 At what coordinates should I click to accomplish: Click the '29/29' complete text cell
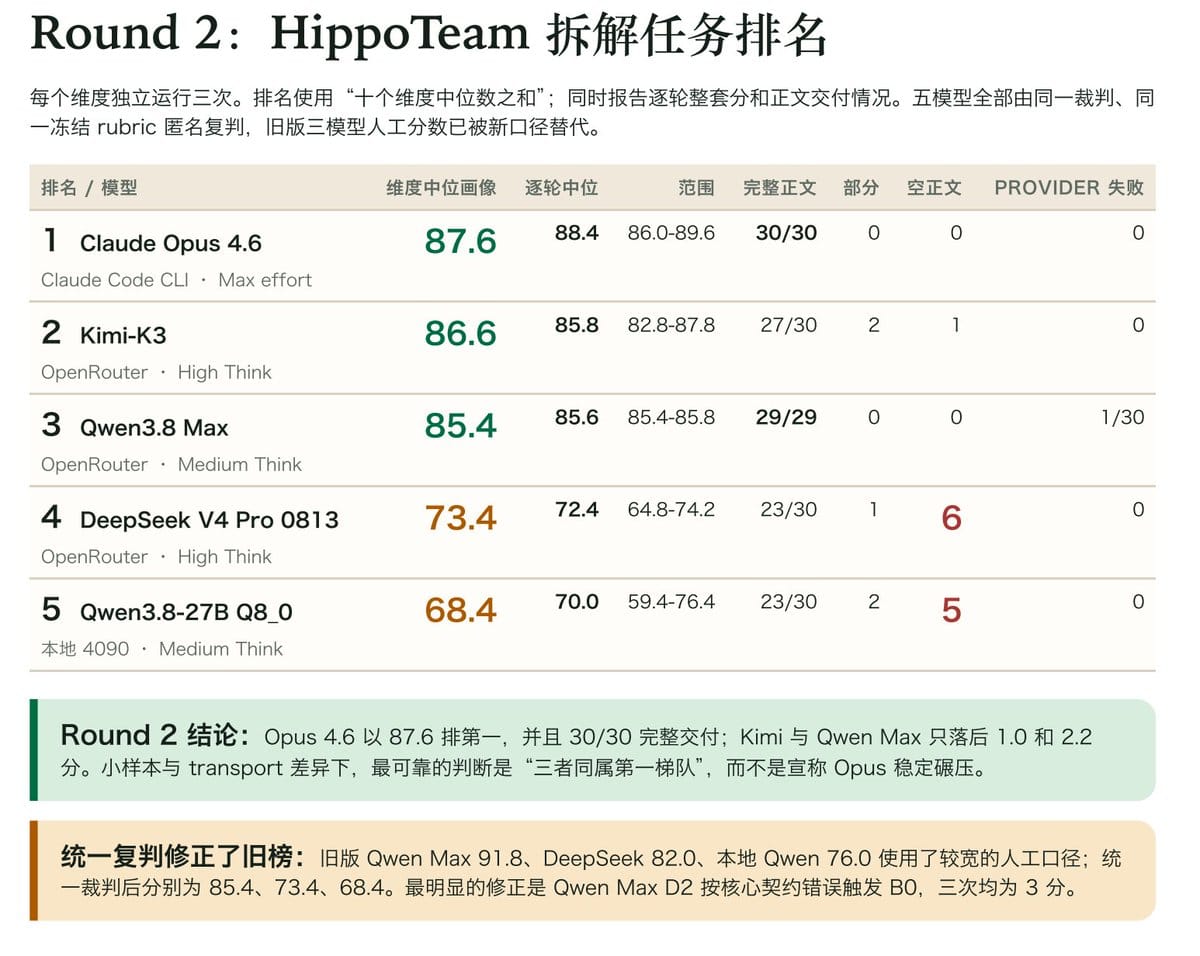(x=786, y=417)
